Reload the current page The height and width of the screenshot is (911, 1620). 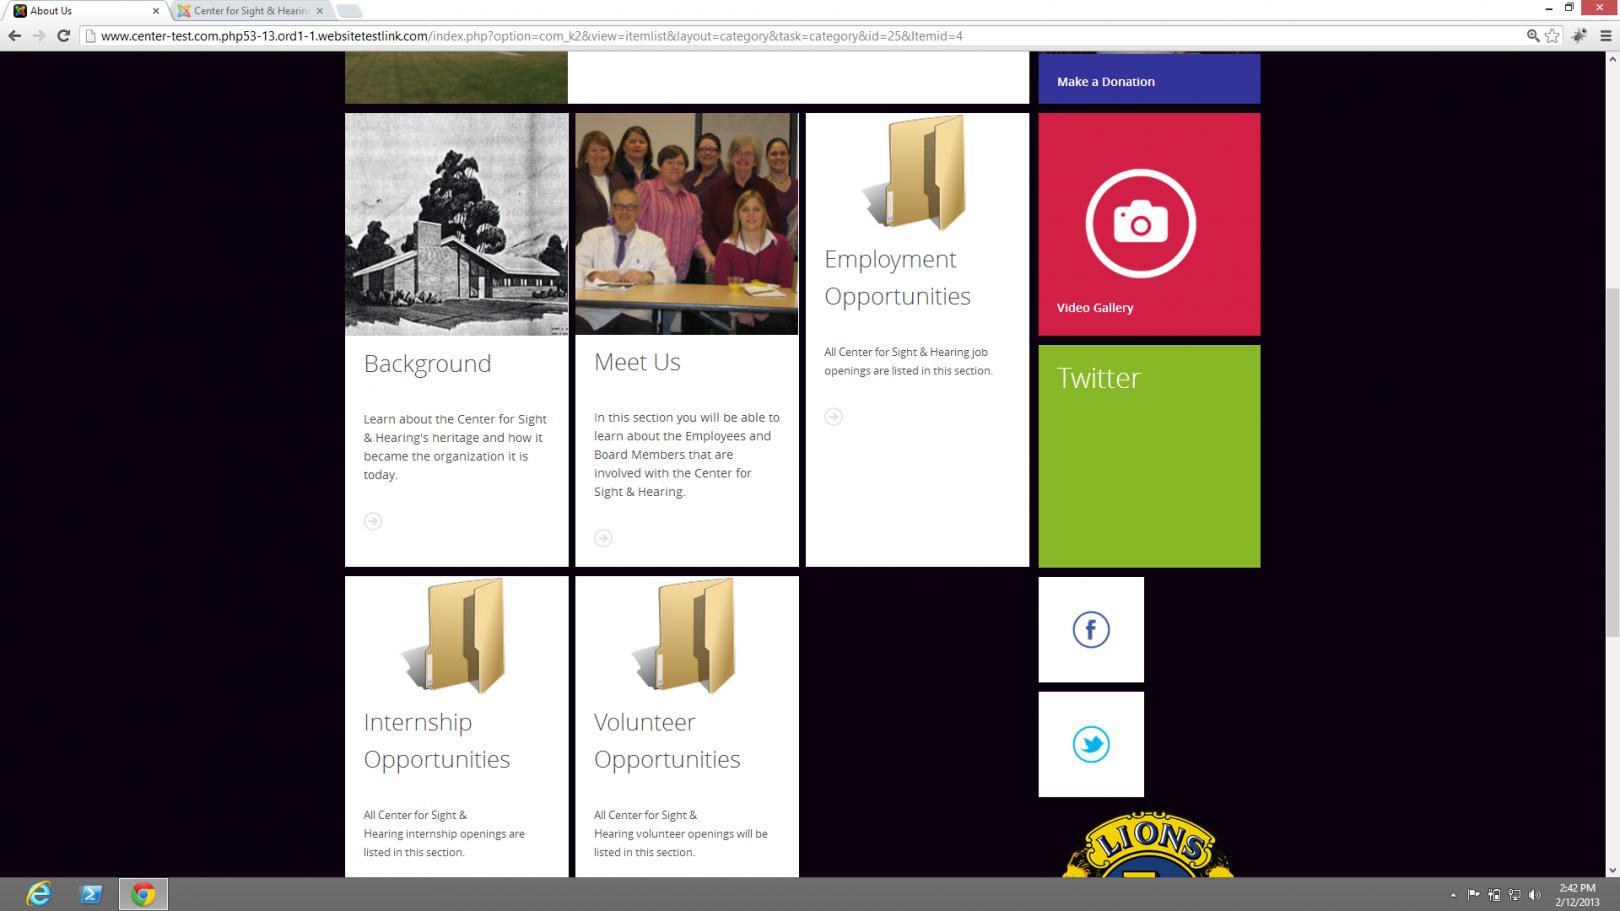tap(63, 36)
